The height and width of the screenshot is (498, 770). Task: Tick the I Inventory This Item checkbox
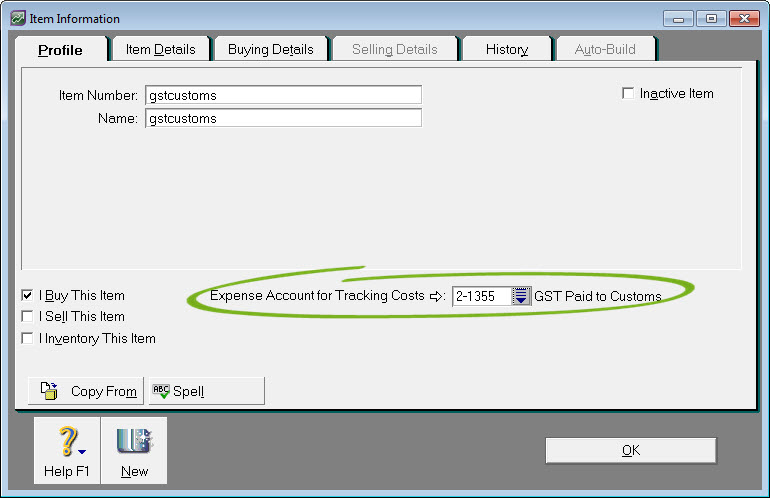(28, 339)
